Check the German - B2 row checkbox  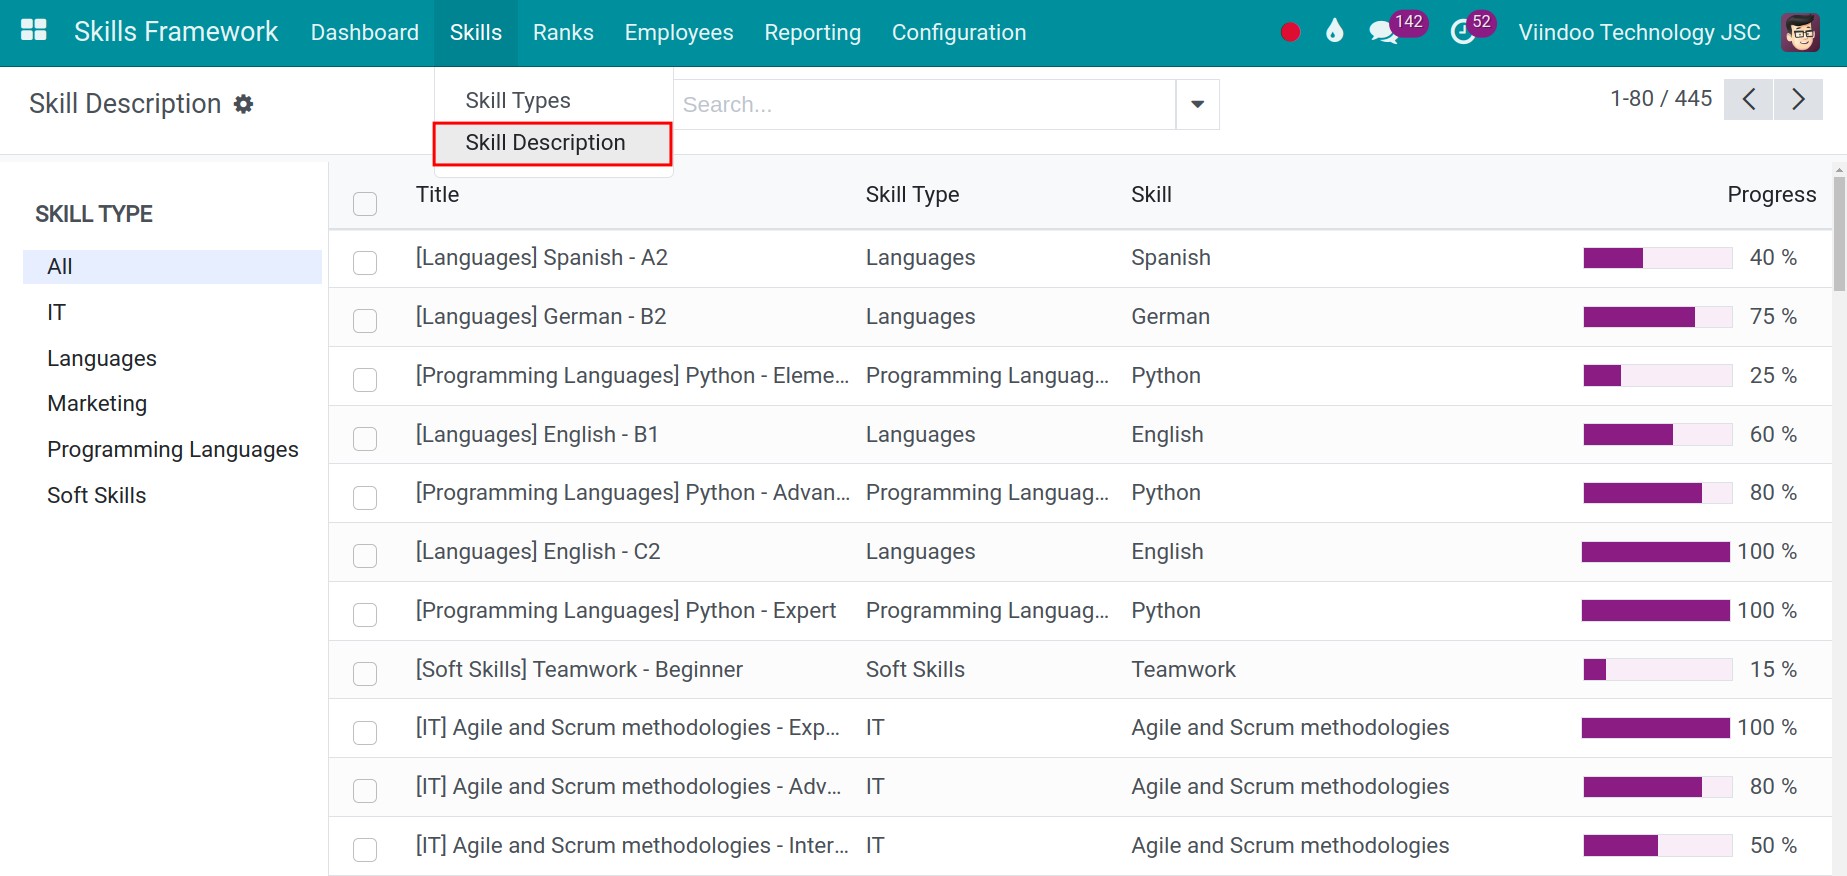(x=365, y=321)
